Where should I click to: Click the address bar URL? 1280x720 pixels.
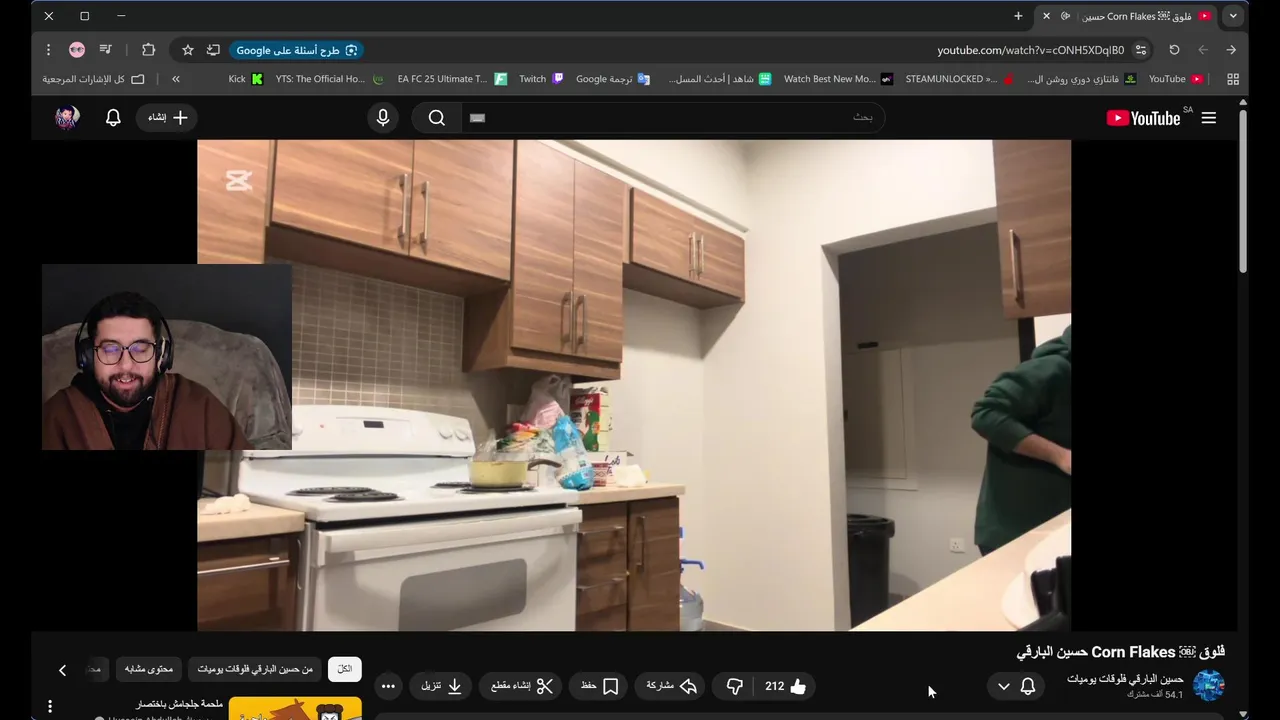click(1031, 50)
